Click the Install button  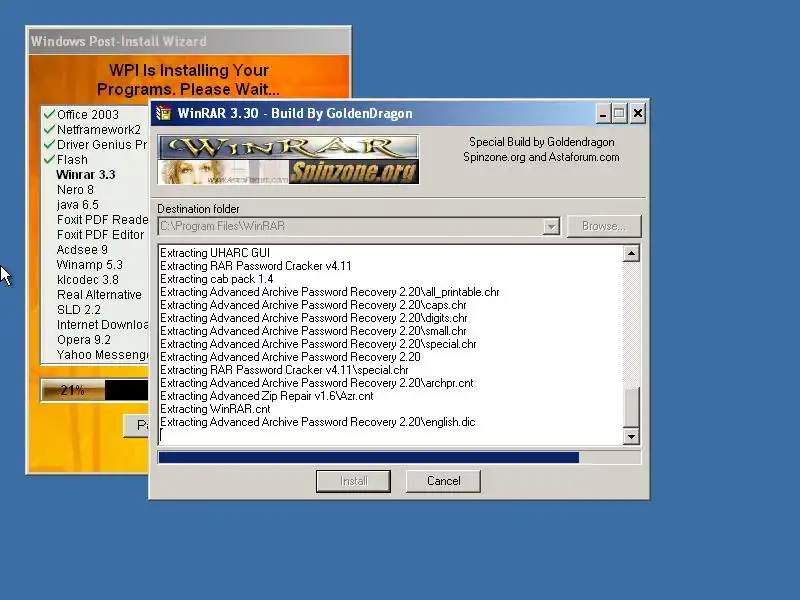(354, 481)
